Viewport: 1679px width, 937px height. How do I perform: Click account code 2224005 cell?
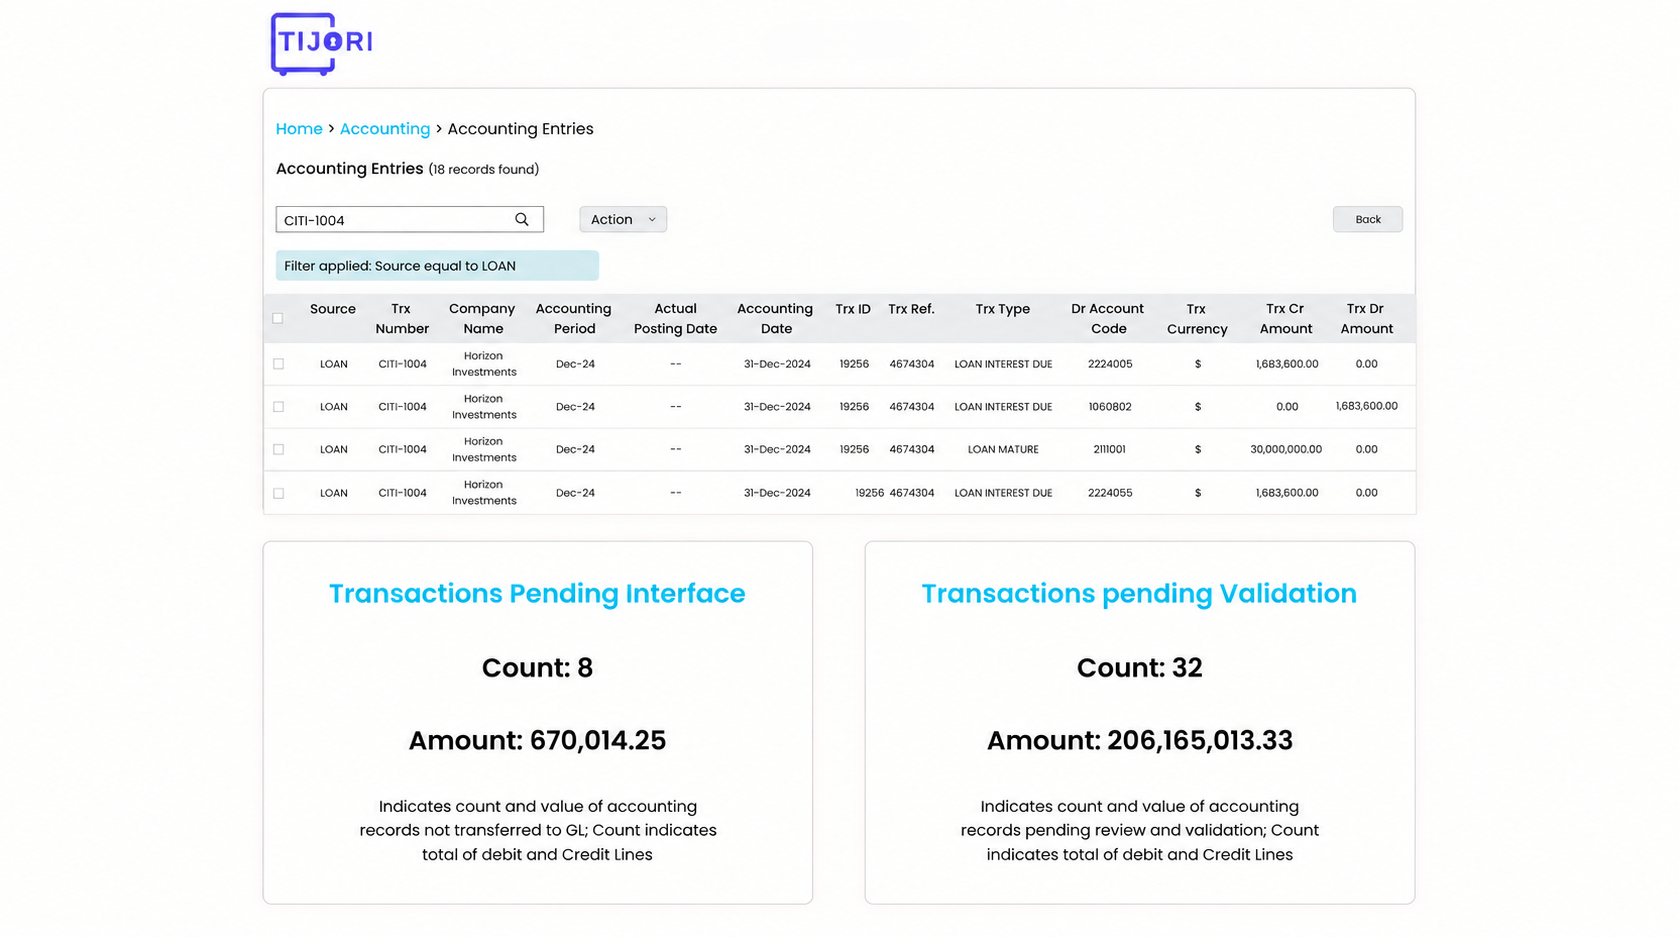[1110, 364]
